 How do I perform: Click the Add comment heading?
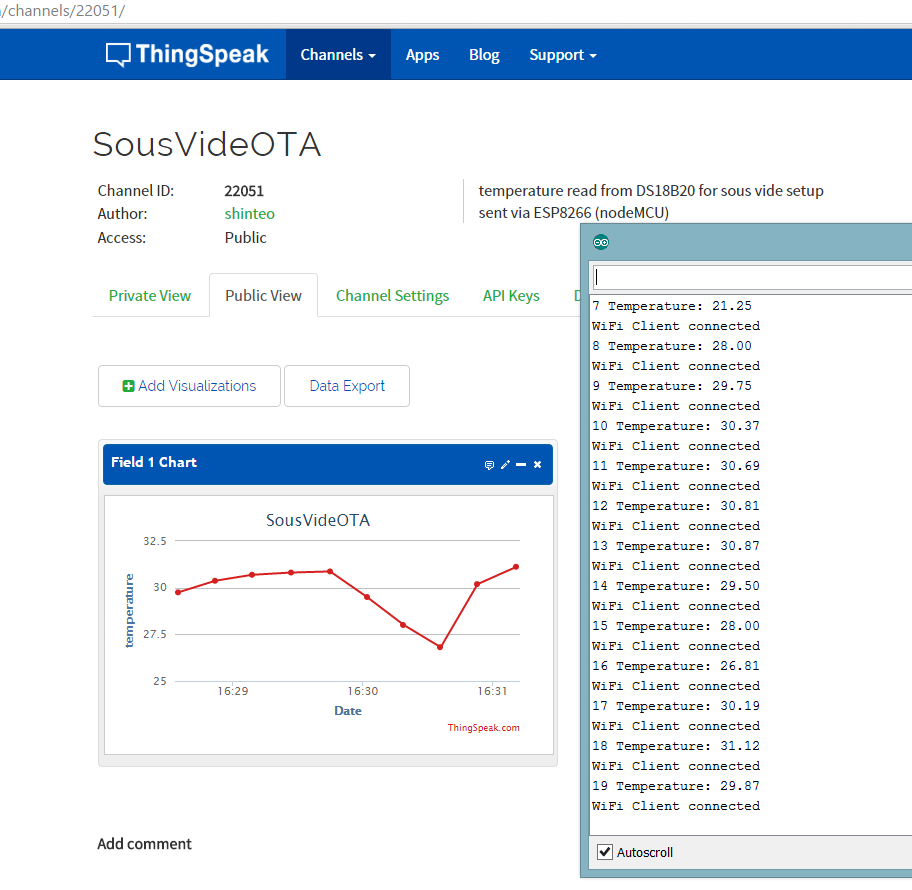click(144, 843)
